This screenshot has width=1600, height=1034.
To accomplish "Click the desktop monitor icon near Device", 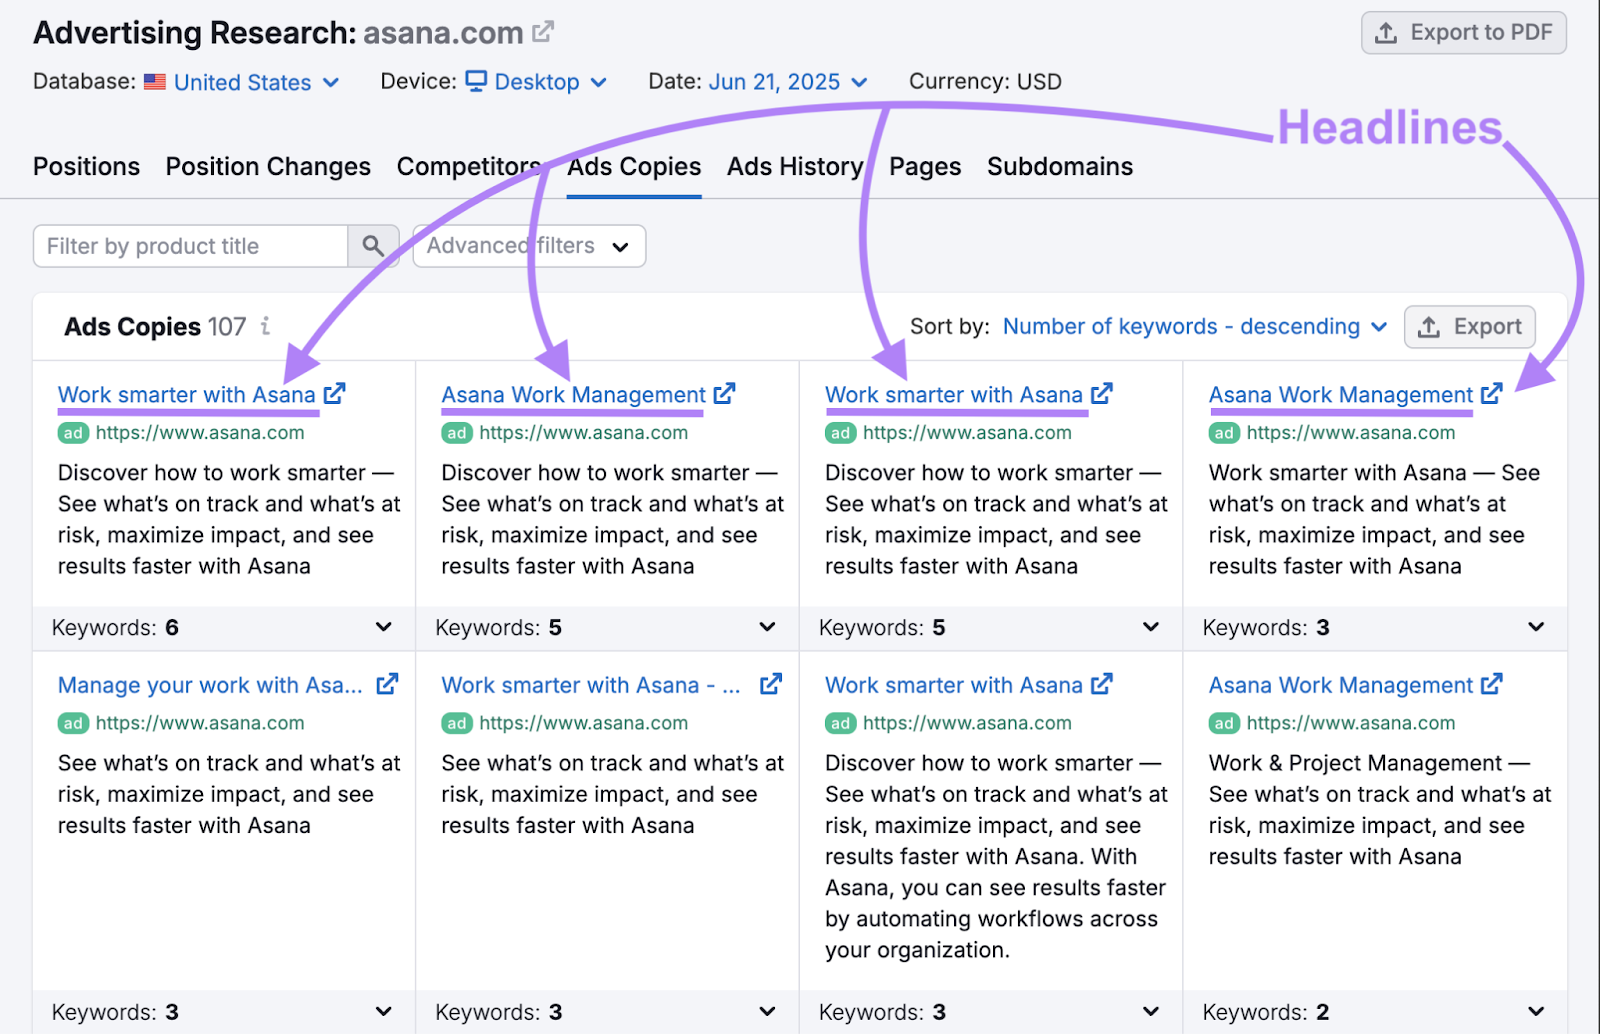I will point(478,81).
